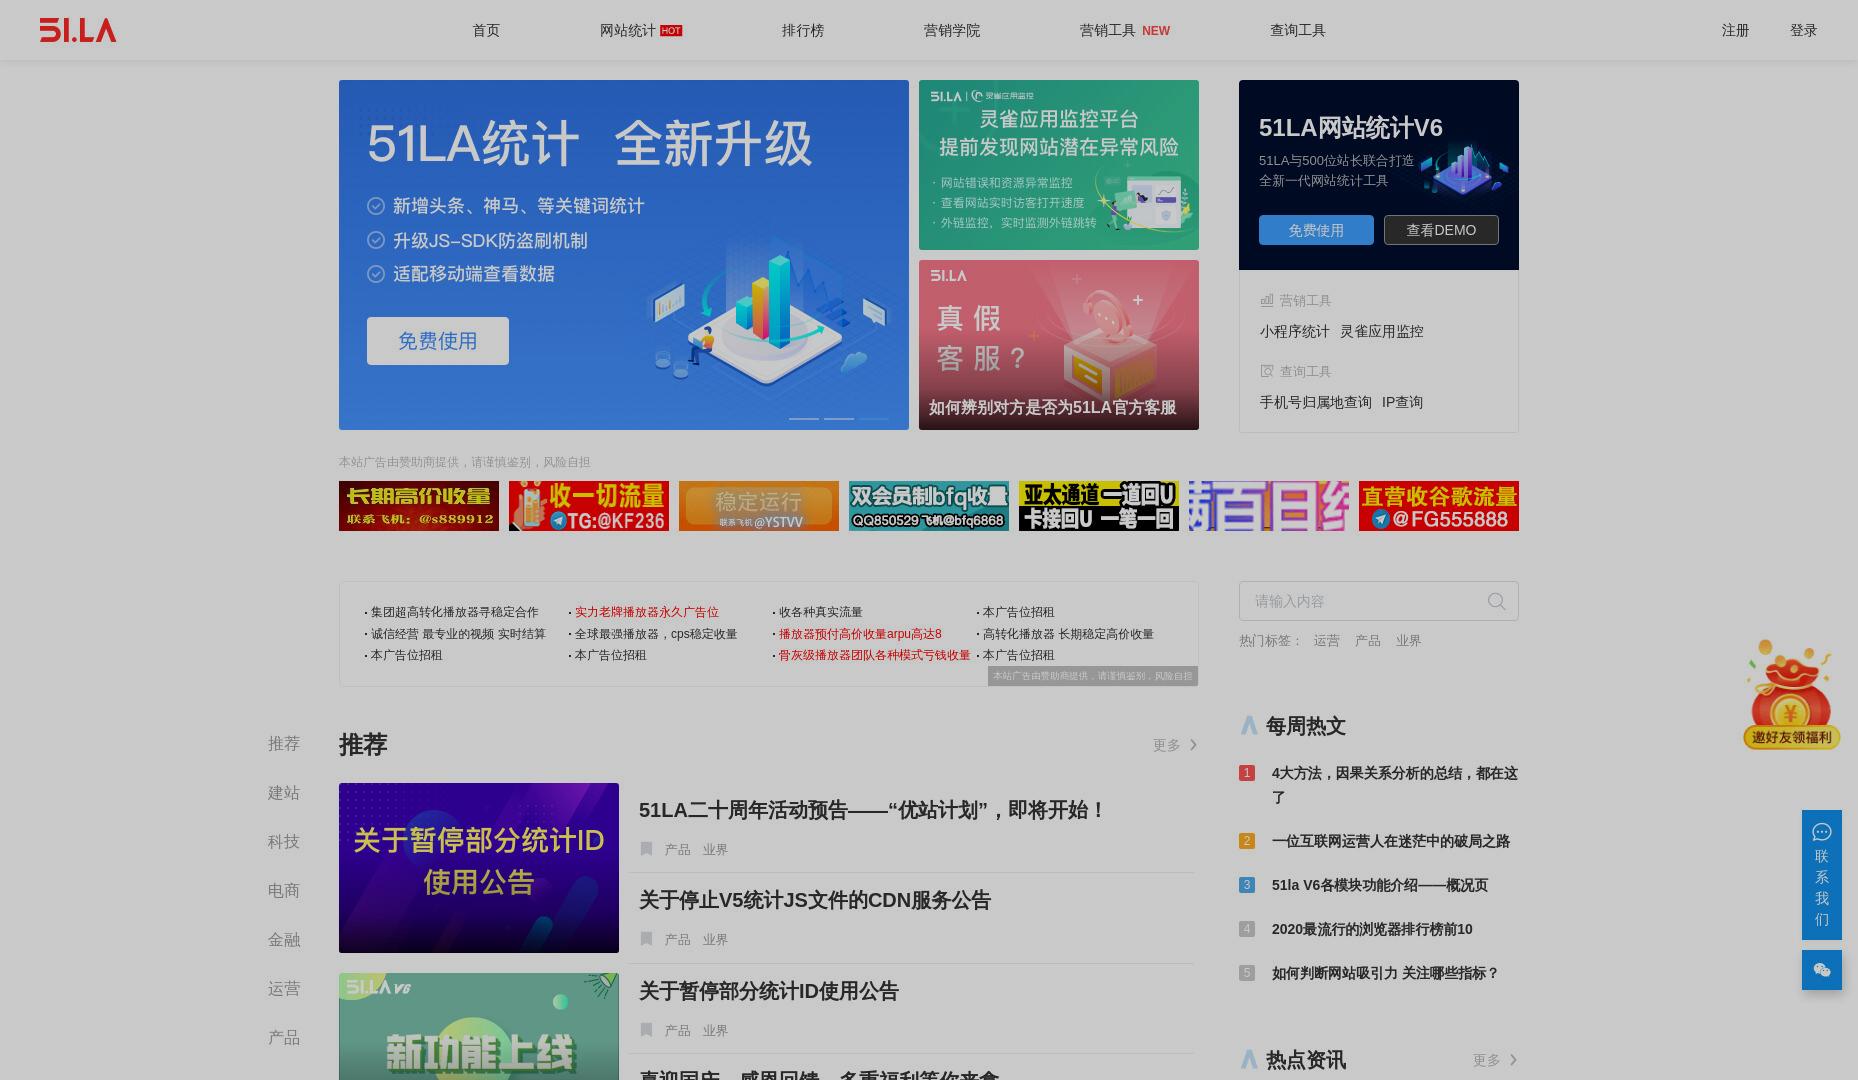Select 业界 hot tag under search box
Viewport: 1858px width, 1080px height.
pyautogui.click(x=1408, y=641)
